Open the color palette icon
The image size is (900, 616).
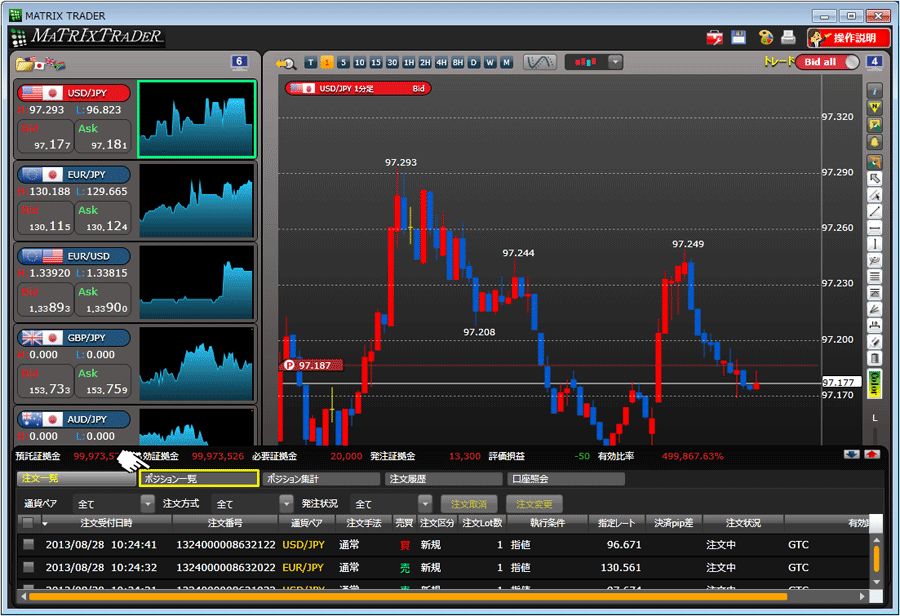tap(766, 38)
